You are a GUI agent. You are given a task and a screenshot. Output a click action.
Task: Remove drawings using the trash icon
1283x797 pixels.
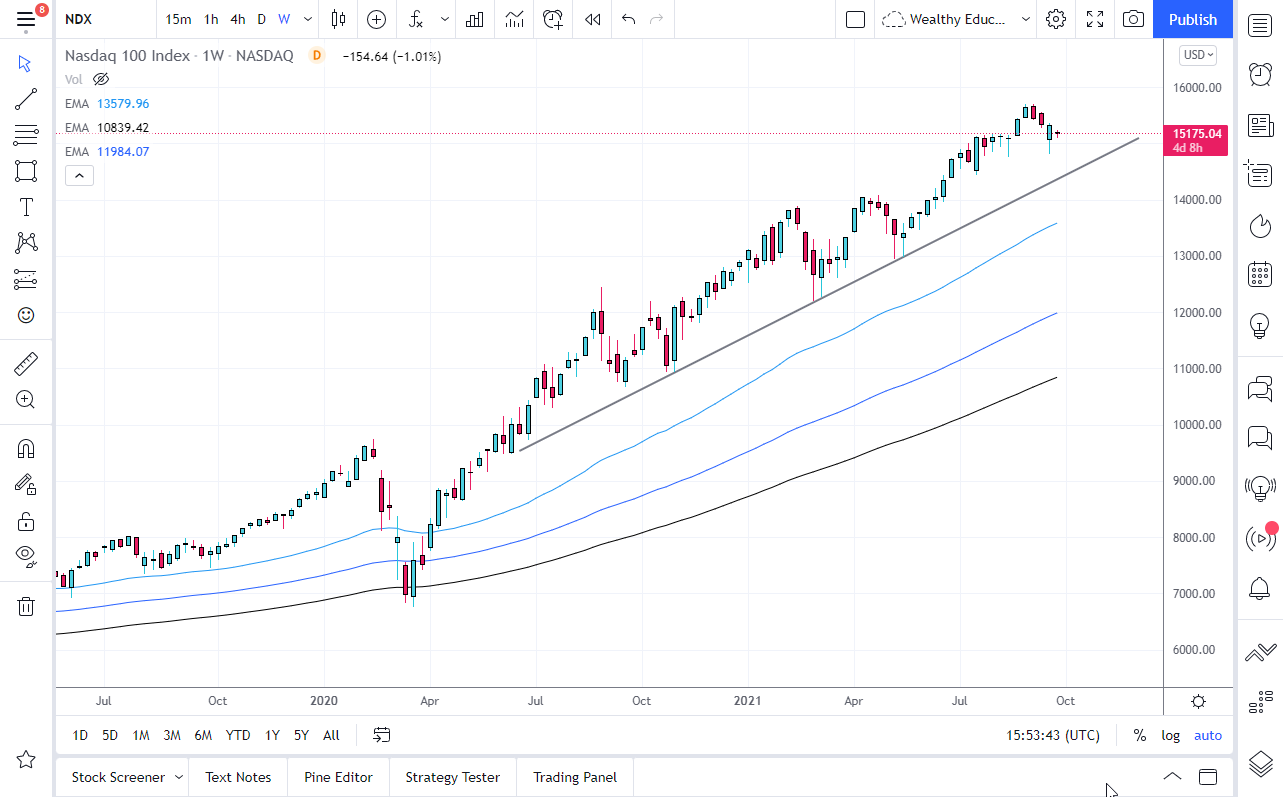tap(26, 606)
